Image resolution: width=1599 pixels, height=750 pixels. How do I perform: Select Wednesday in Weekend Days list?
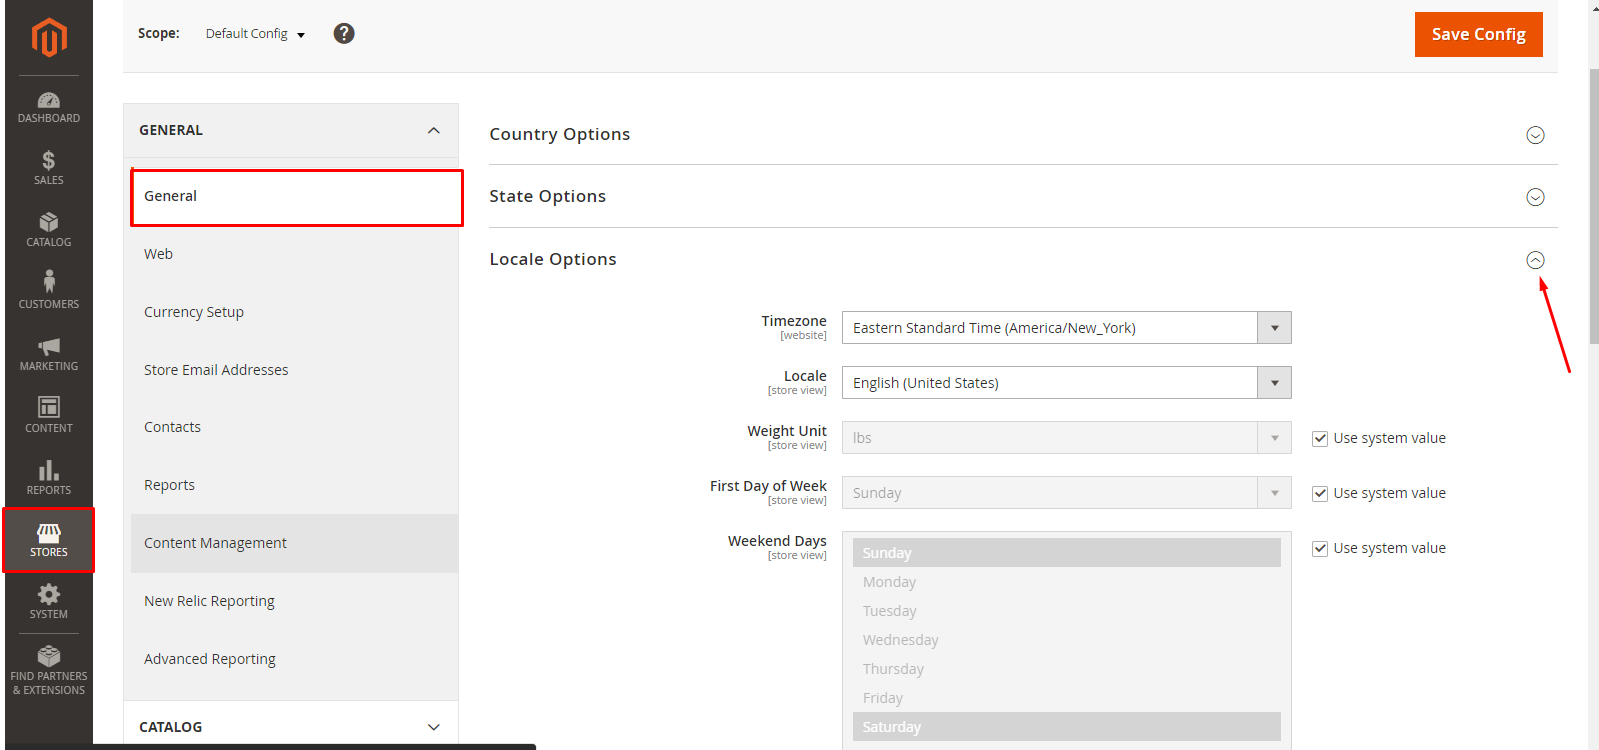(x=1067, y=640)
